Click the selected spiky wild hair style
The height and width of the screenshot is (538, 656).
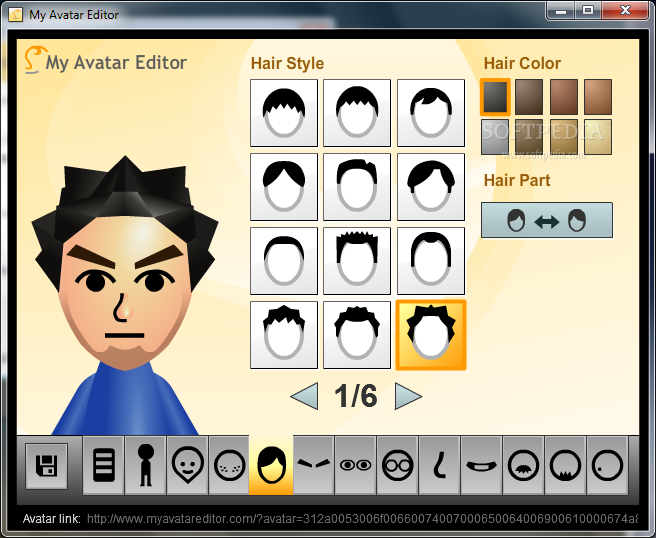(430, 335)
